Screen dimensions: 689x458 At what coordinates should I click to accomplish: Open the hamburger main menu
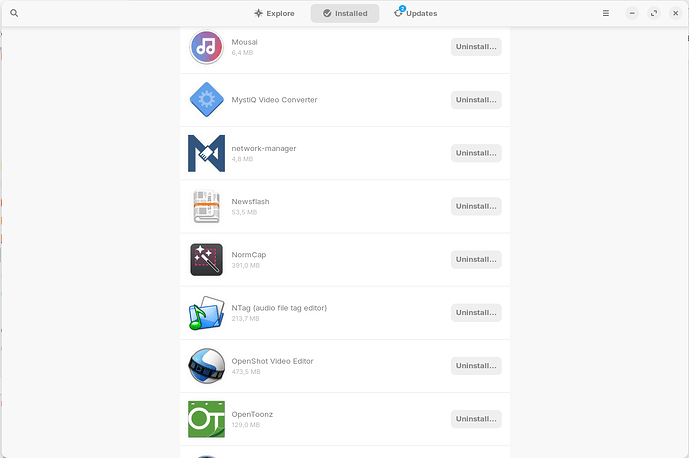coord(606,13)
